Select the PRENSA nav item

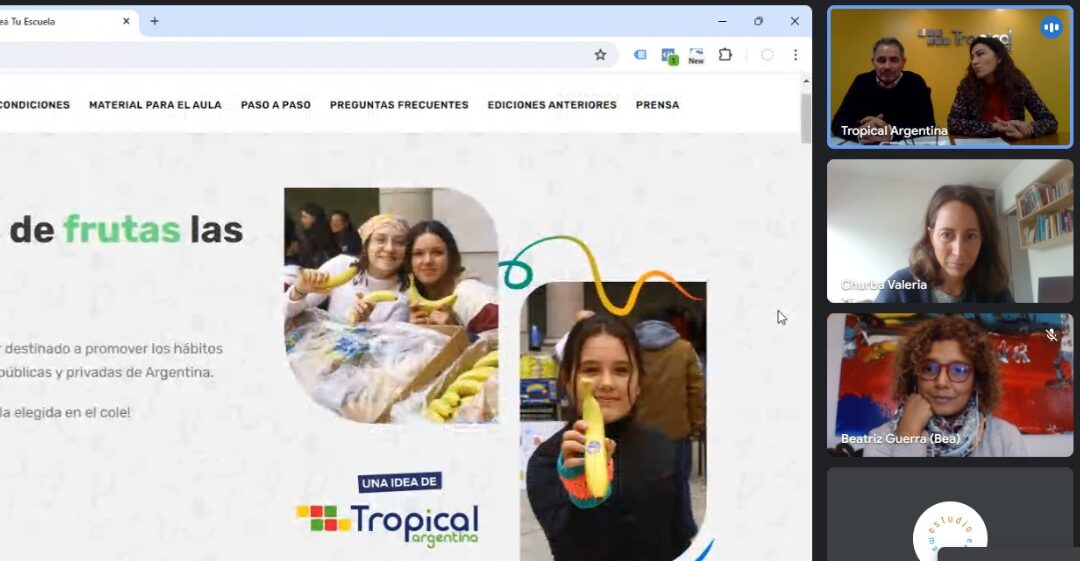[x=657, y=105]
